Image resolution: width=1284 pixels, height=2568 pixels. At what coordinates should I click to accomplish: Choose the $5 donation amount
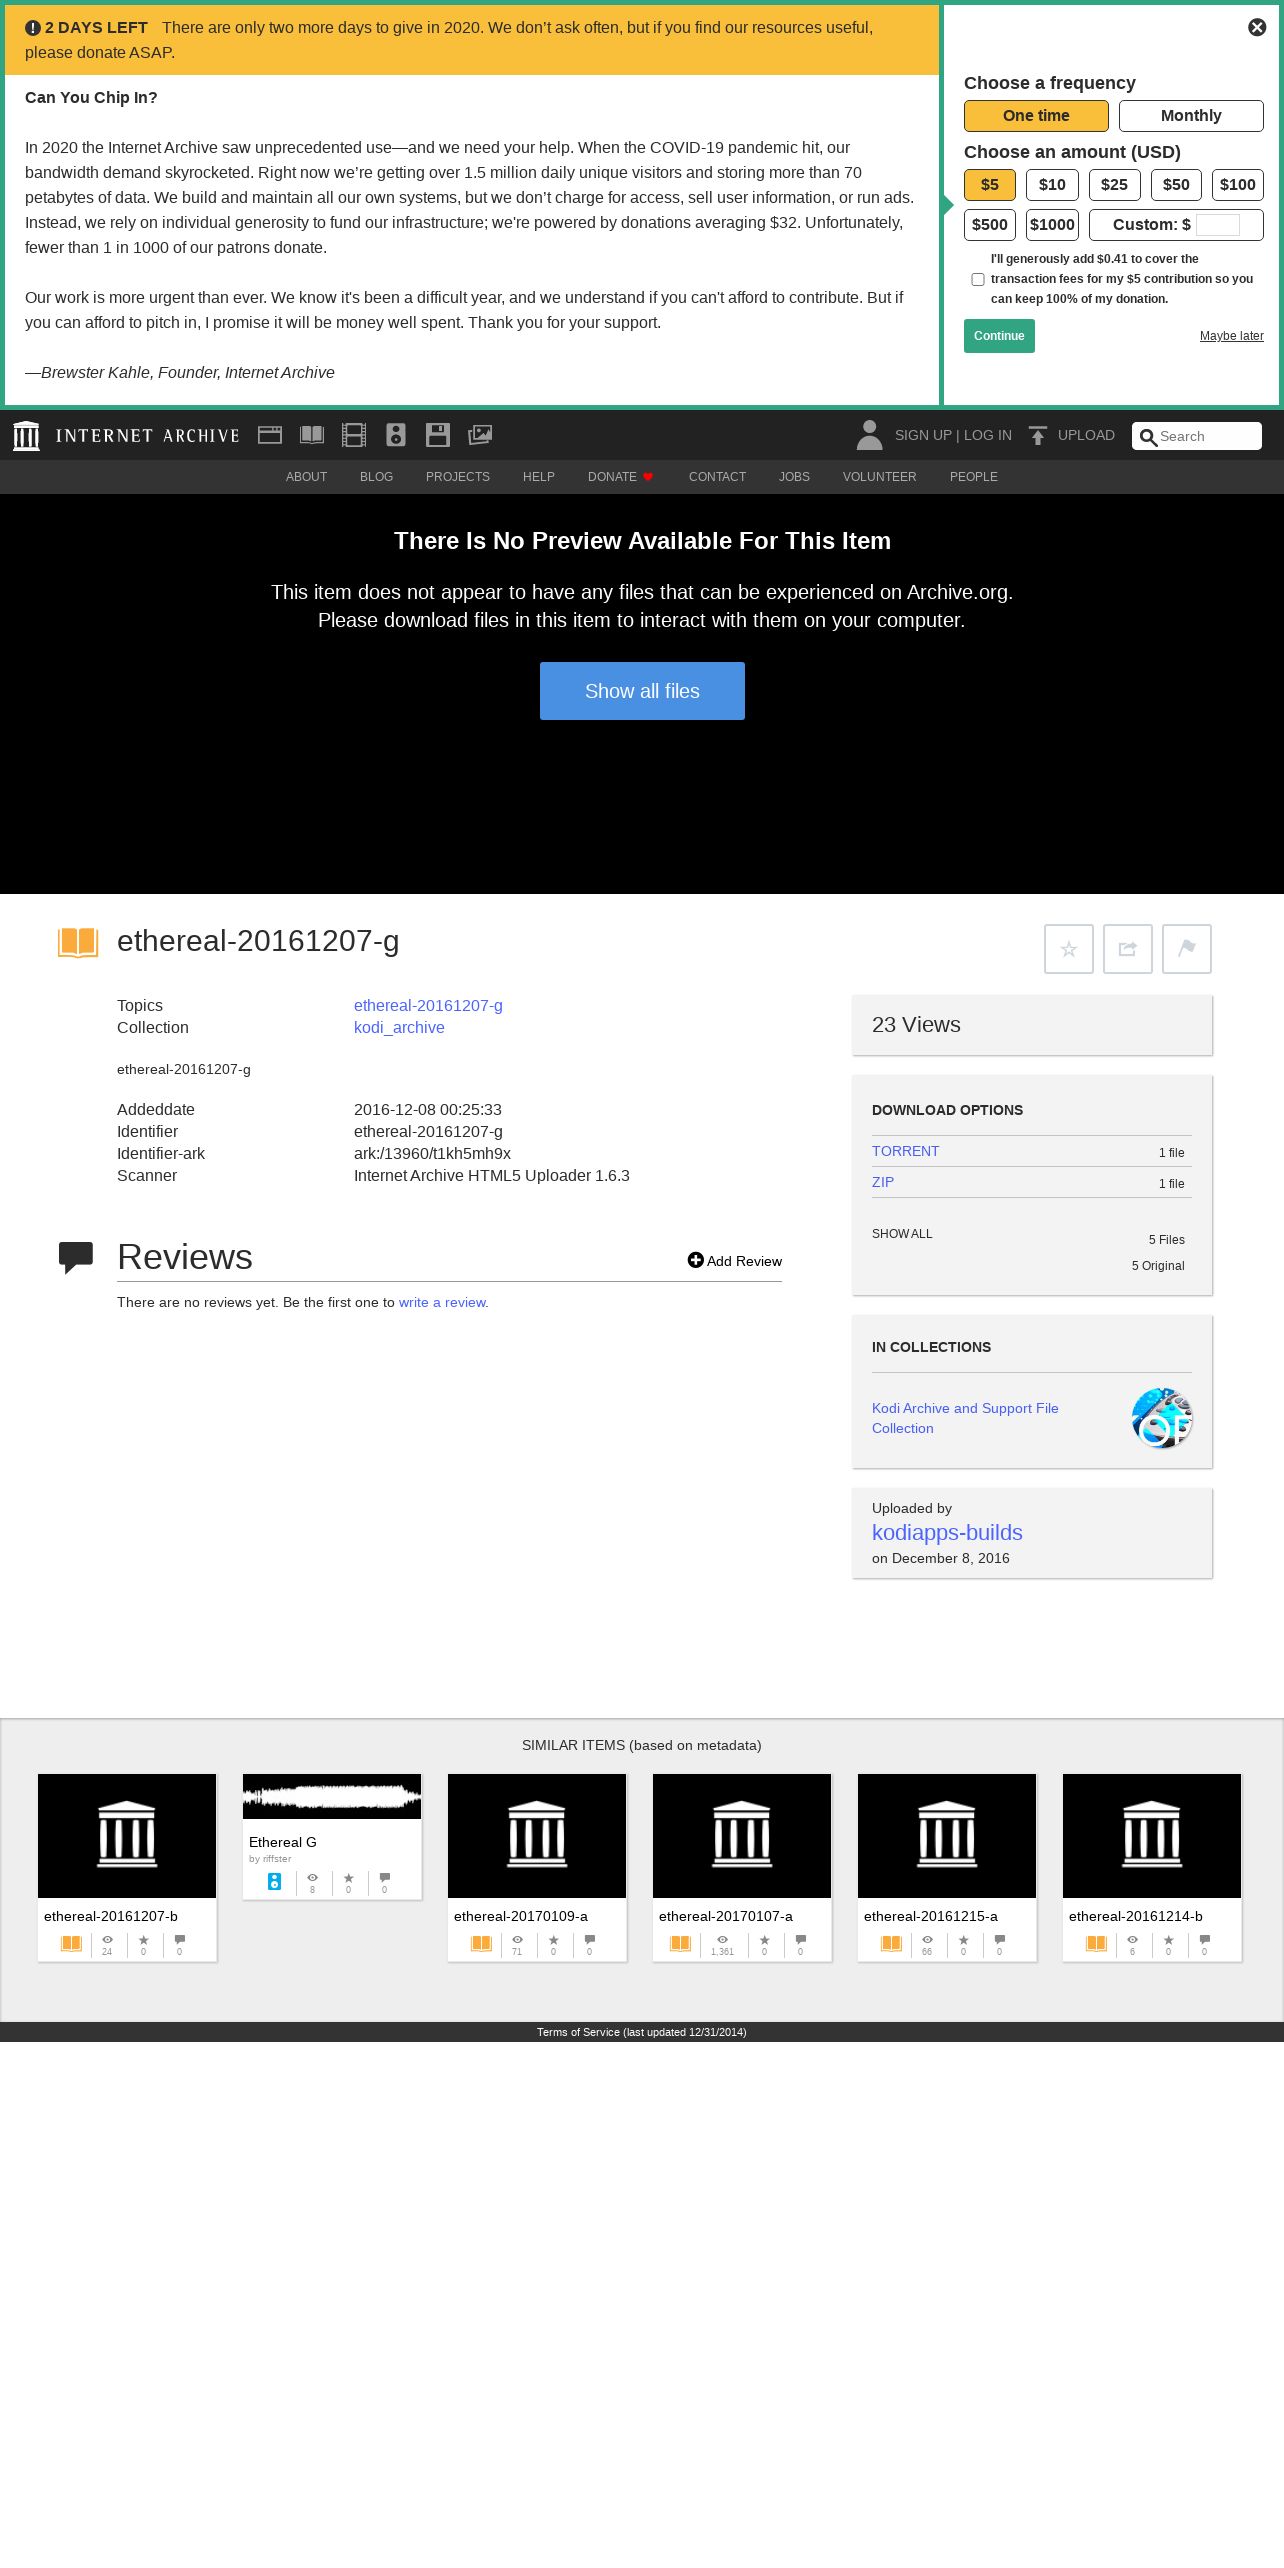coord(990,185)
